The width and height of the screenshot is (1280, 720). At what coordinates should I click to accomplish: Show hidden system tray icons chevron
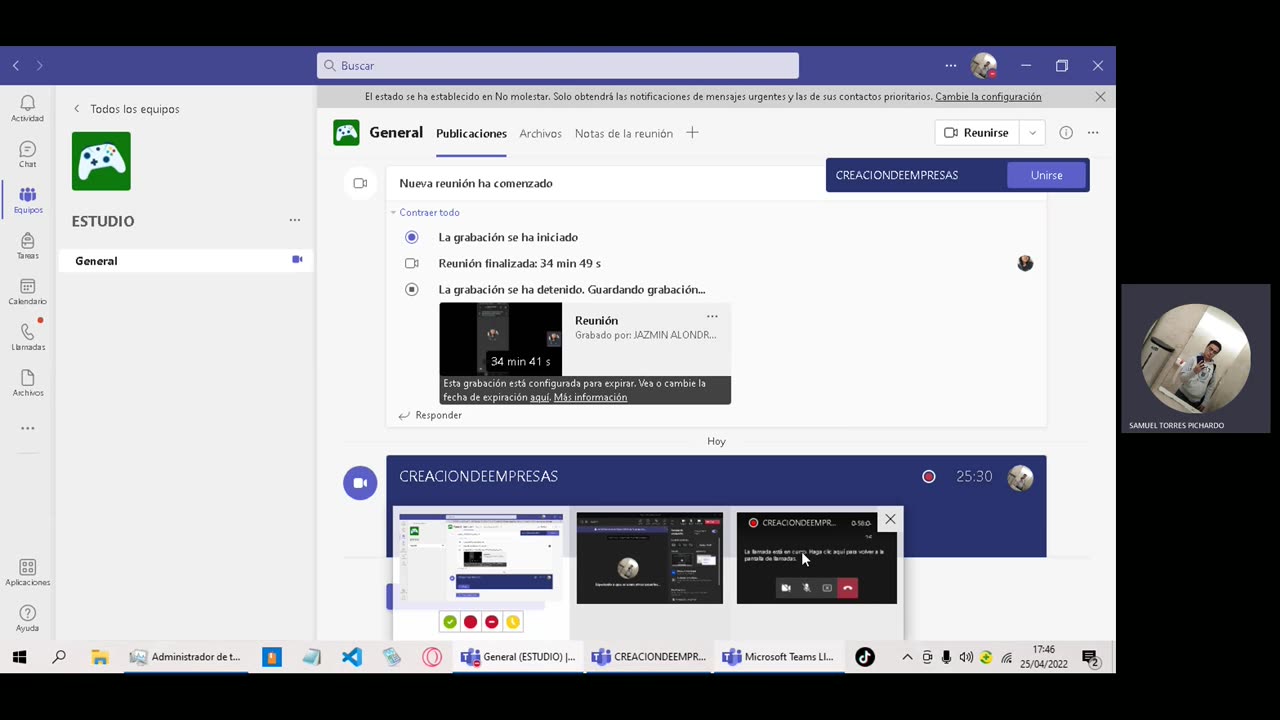[907, 657]
